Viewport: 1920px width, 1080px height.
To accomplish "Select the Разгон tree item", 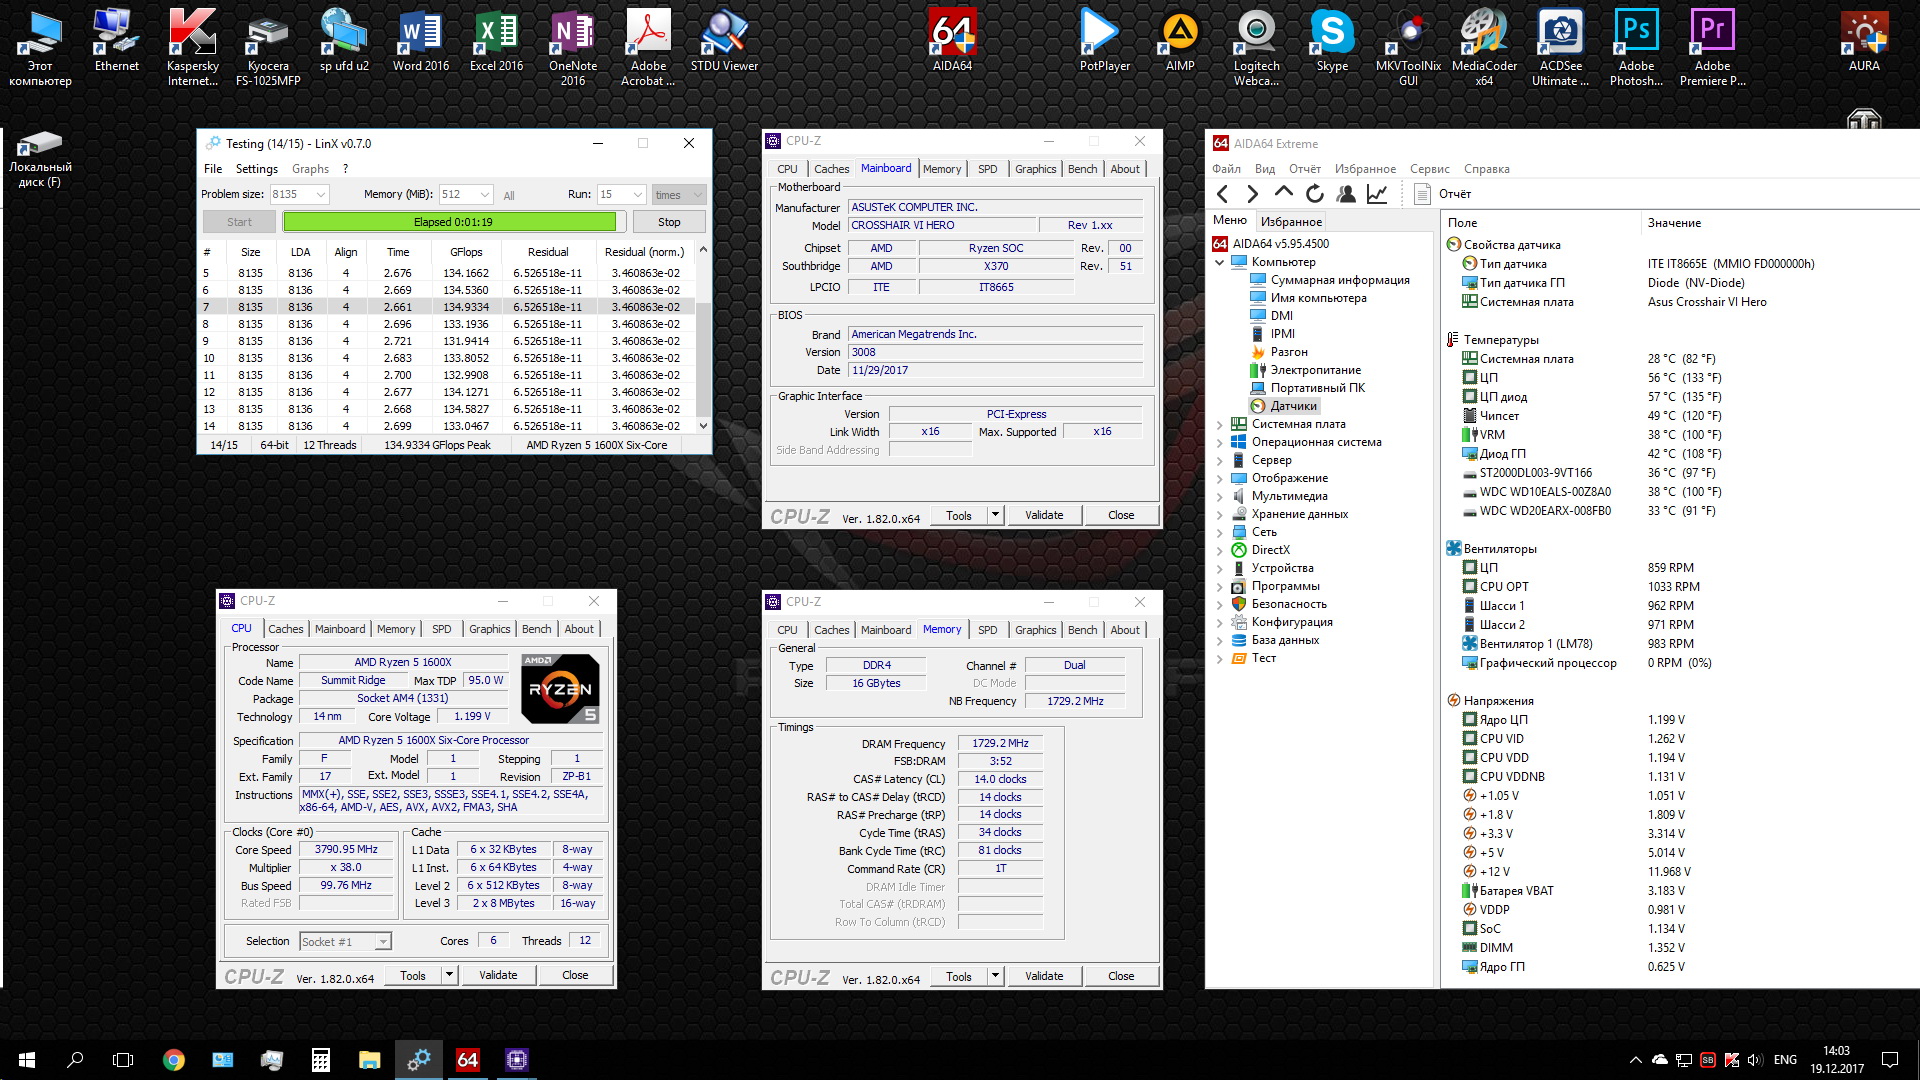I will (1289, 352).
